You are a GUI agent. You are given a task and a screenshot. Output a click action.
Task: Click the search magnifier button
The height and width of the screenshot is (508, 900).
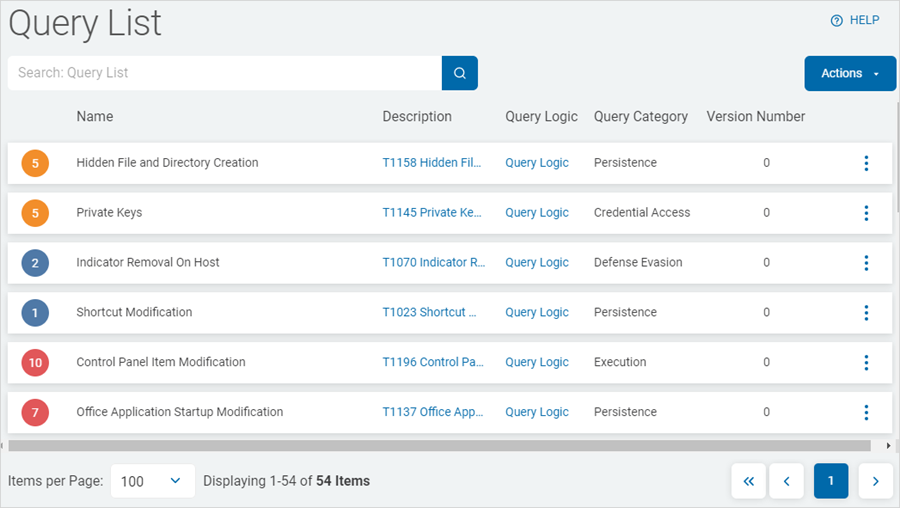pos(459,73)
